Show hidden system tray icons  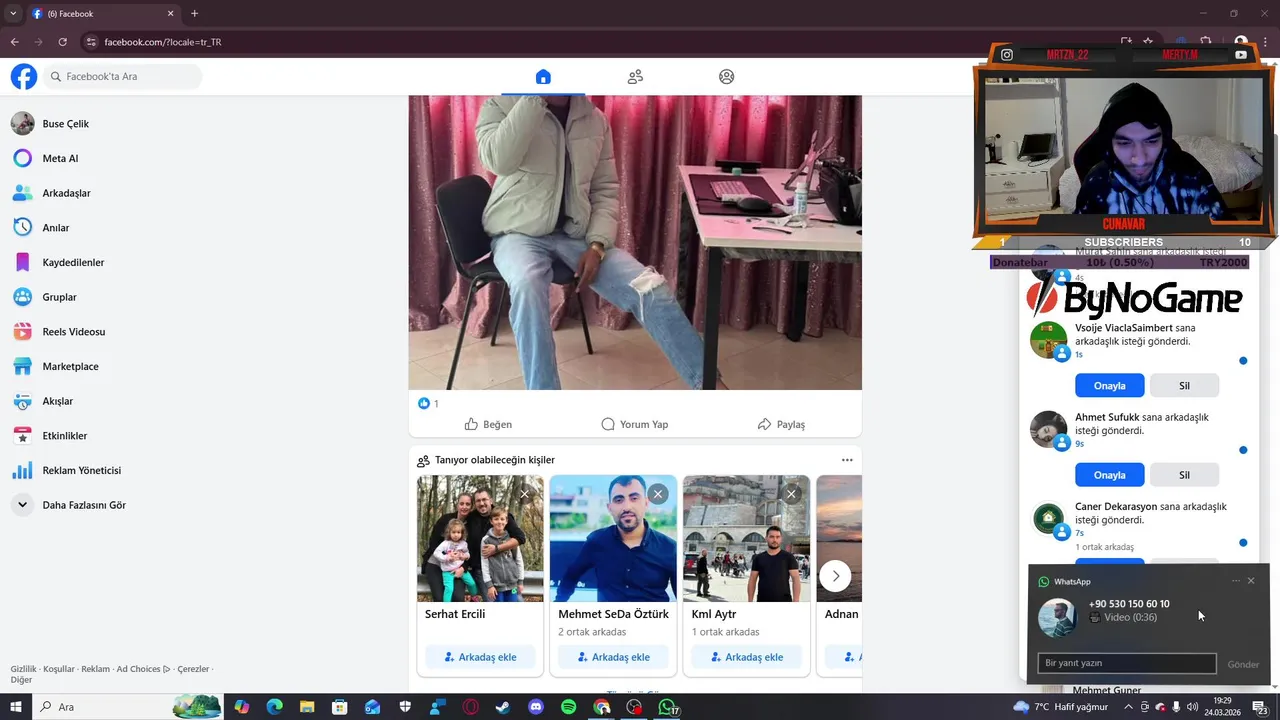1129,707
